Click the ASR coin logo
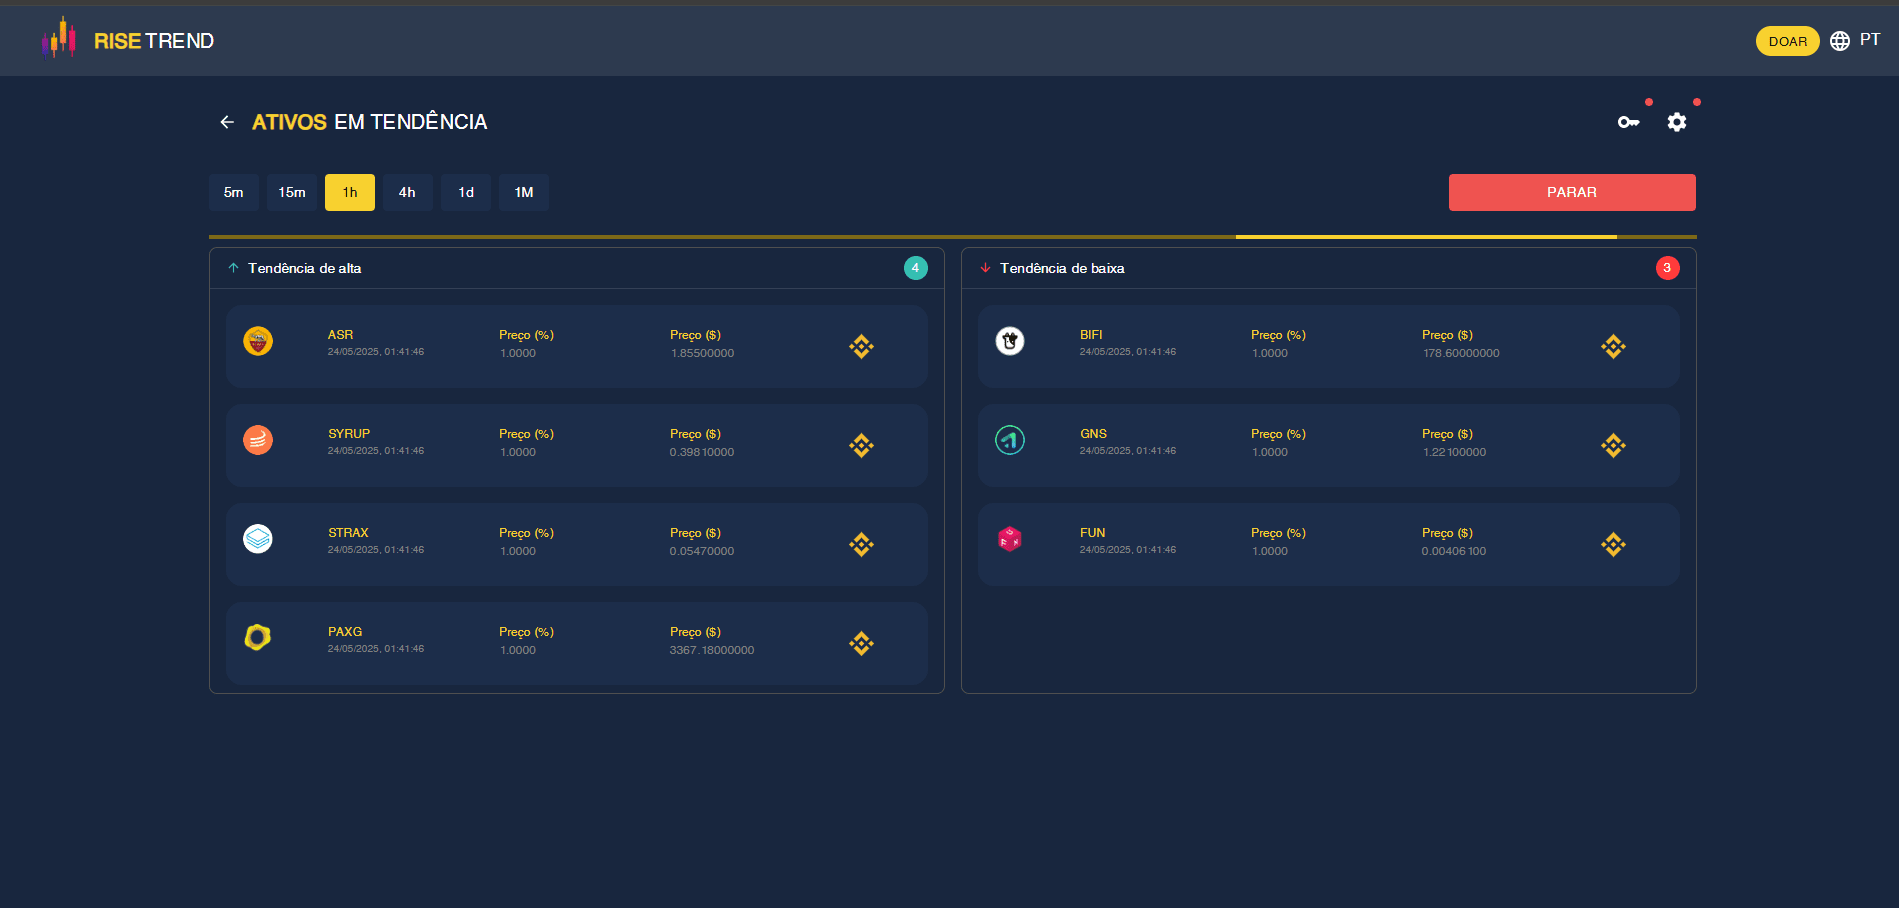 tap(258, 341)
